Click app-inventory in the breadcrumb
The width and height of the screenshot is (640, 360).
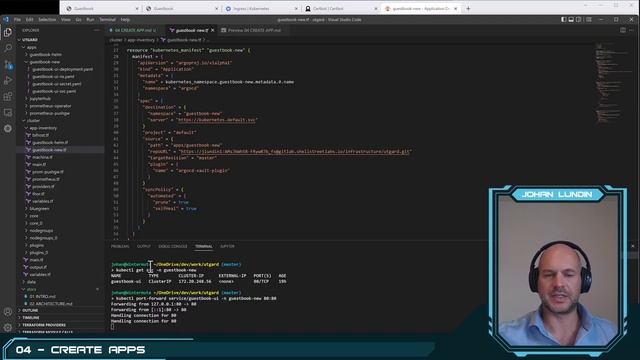(x=141, y=40)
